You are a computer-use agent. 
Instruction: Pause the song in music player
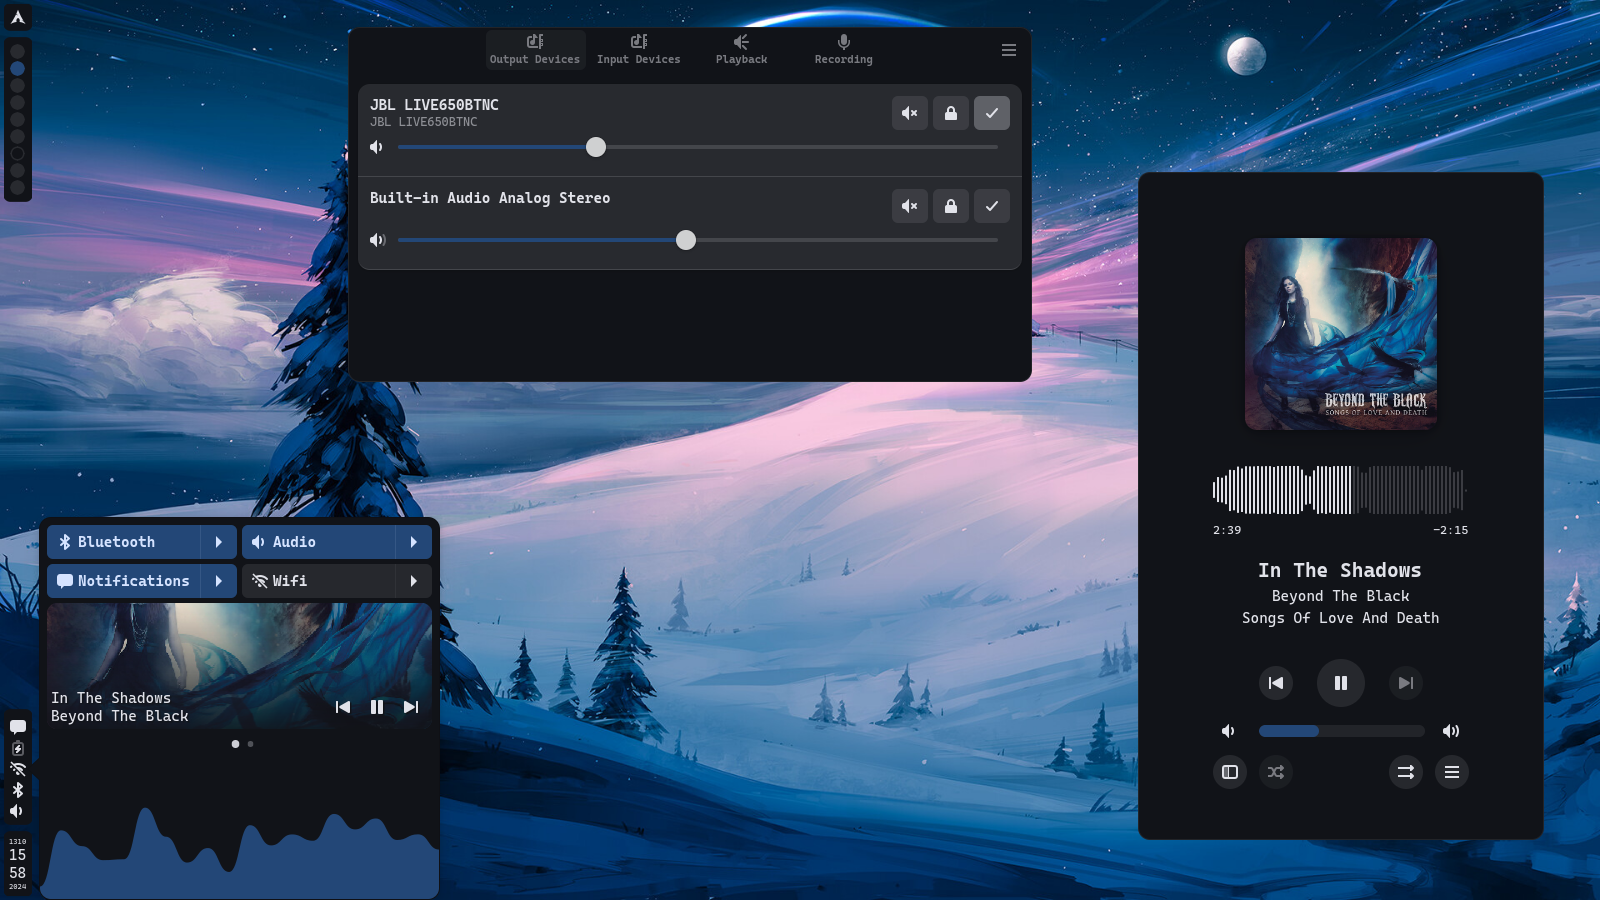click(1341, 683)
